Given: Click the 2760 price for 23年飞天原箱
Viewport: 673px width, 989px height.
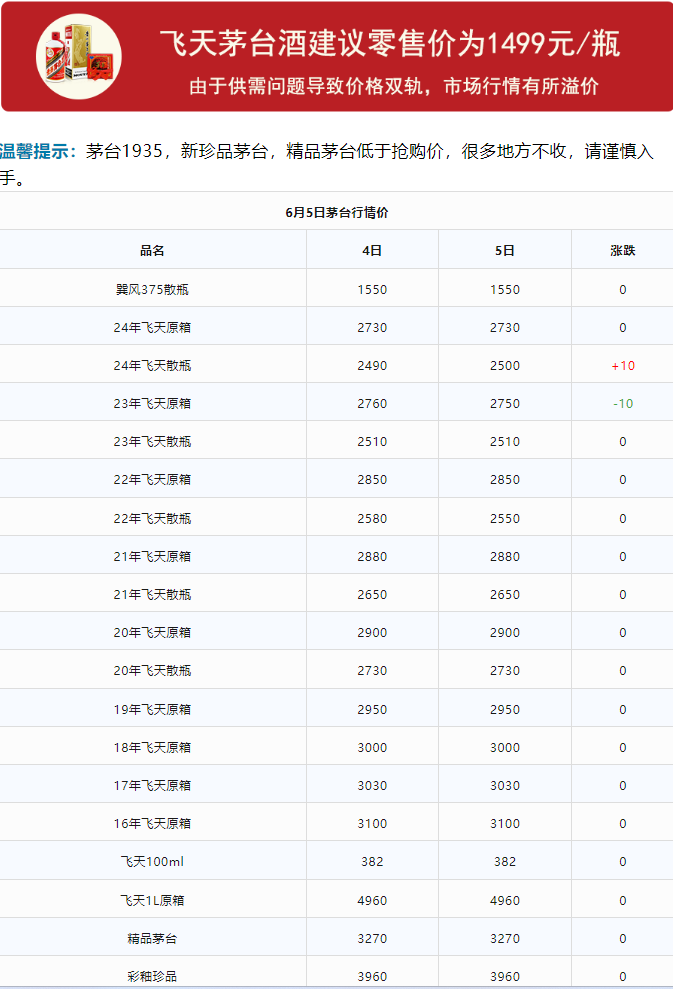Looking at the screenshot, I should pyautogui.click(x=372, y=404).
